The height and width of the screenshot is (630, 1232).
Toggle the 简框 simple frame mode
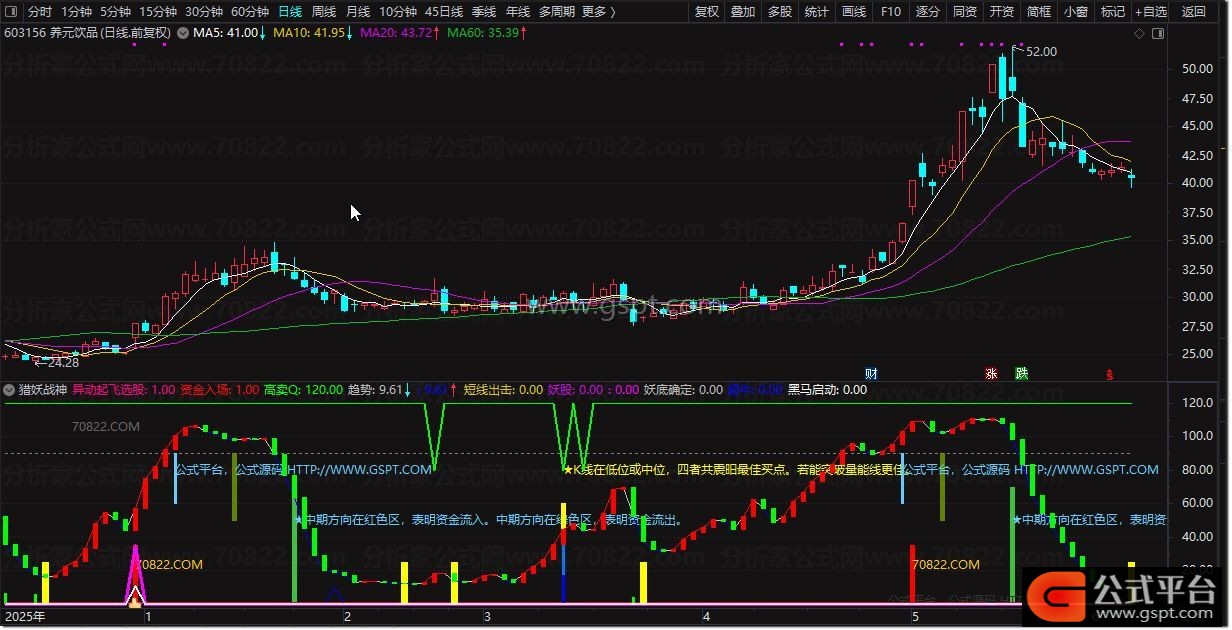(1039, 12)
